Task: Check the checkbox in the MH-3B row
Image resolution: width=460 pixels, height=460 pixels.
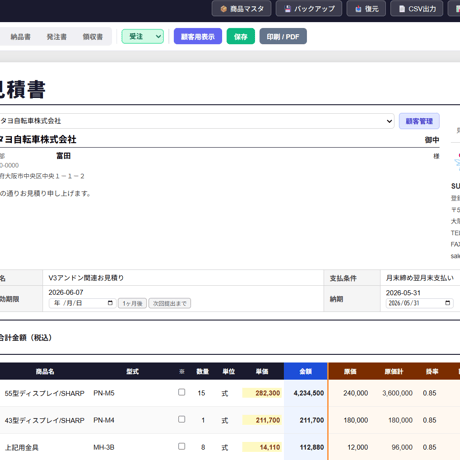Action: pos(181,446)
